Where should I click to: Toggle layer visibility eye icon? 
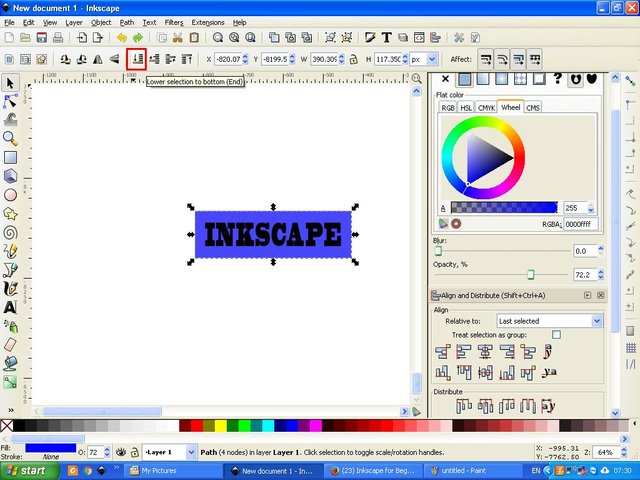coord(120,452)
